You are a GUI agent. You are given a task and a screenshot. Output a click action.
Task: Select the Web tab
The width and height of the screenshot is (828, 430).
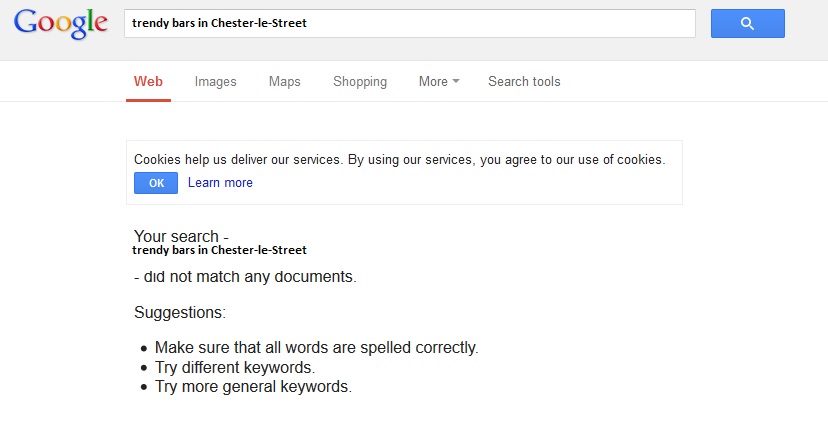click(x=148, y=82)
